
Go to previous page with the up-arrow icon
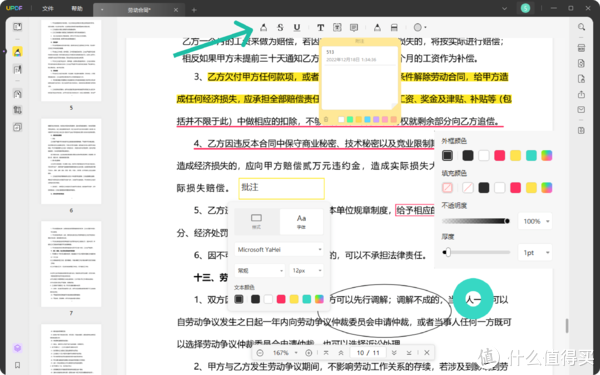pyautogui.click(x=341, y=353)
